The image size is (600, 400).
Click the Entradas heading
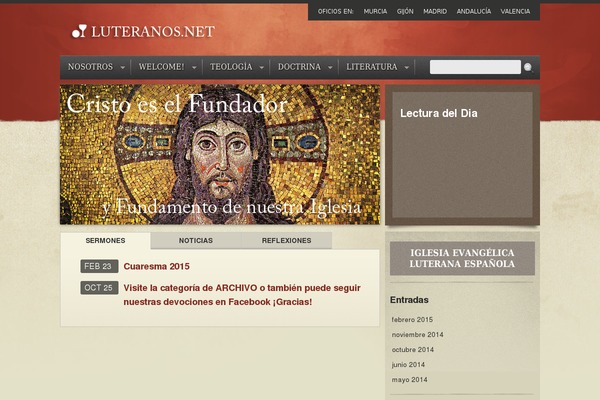point(409,300)
